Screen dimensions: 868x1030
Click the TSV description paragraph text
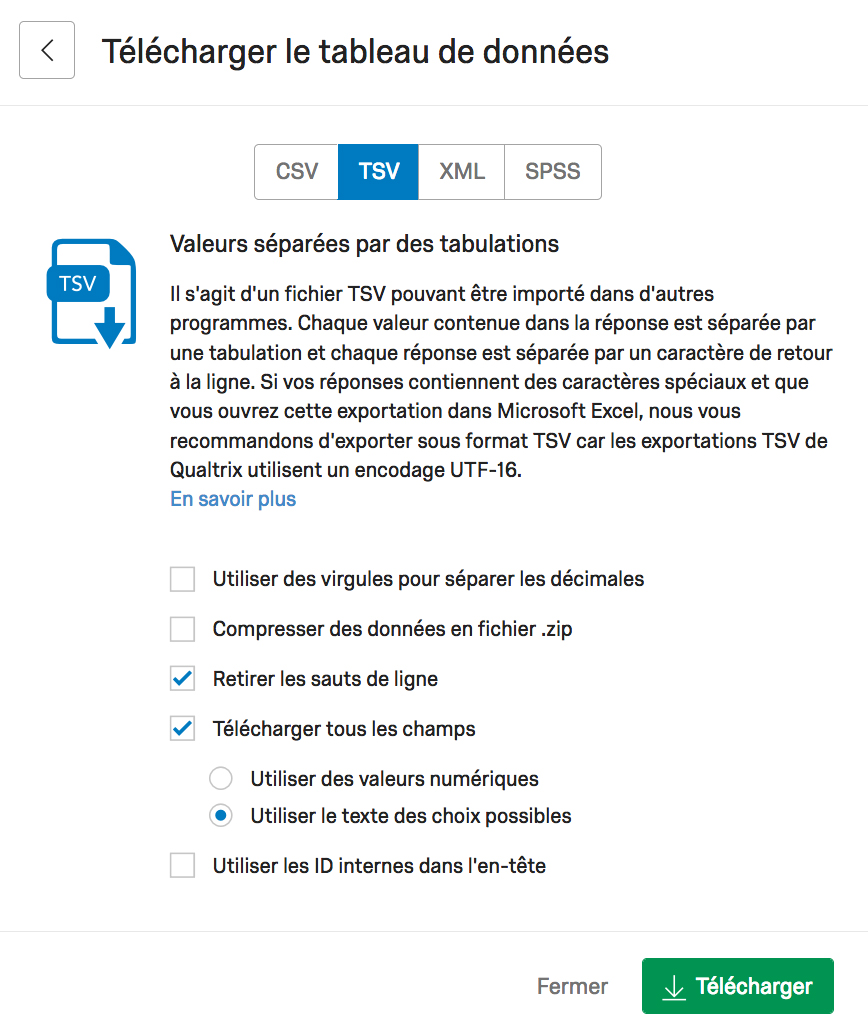[x=501, y=382]
